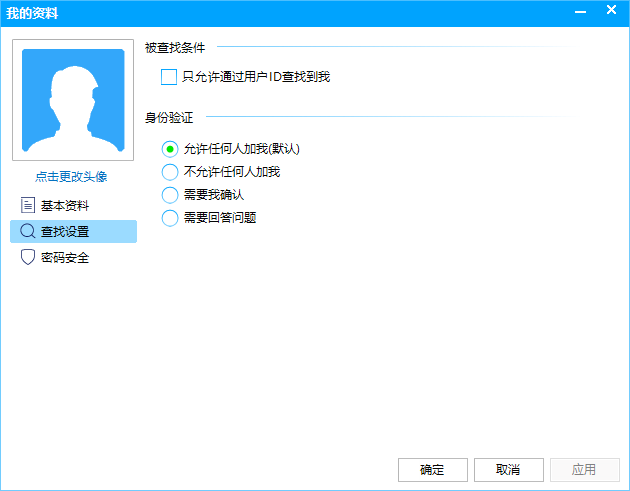Select the 查找设置 section
This screenshot has width=630, height=491.
(x=74, y=231)
